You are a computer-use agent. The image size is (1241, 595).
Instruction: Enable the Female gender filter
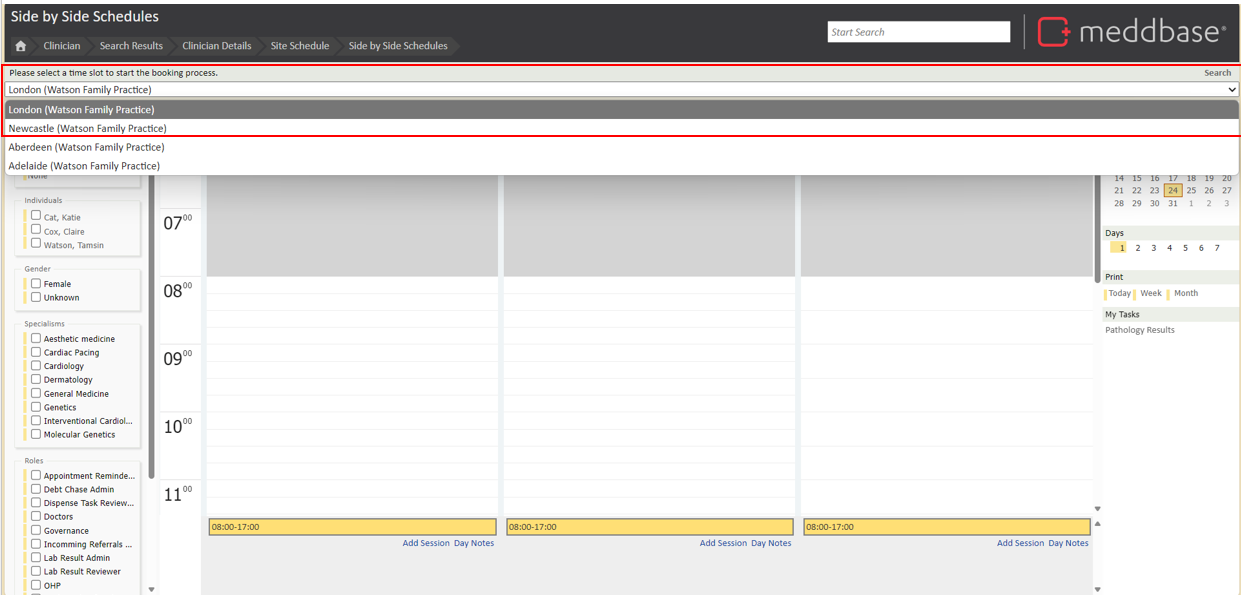point(36,284)
